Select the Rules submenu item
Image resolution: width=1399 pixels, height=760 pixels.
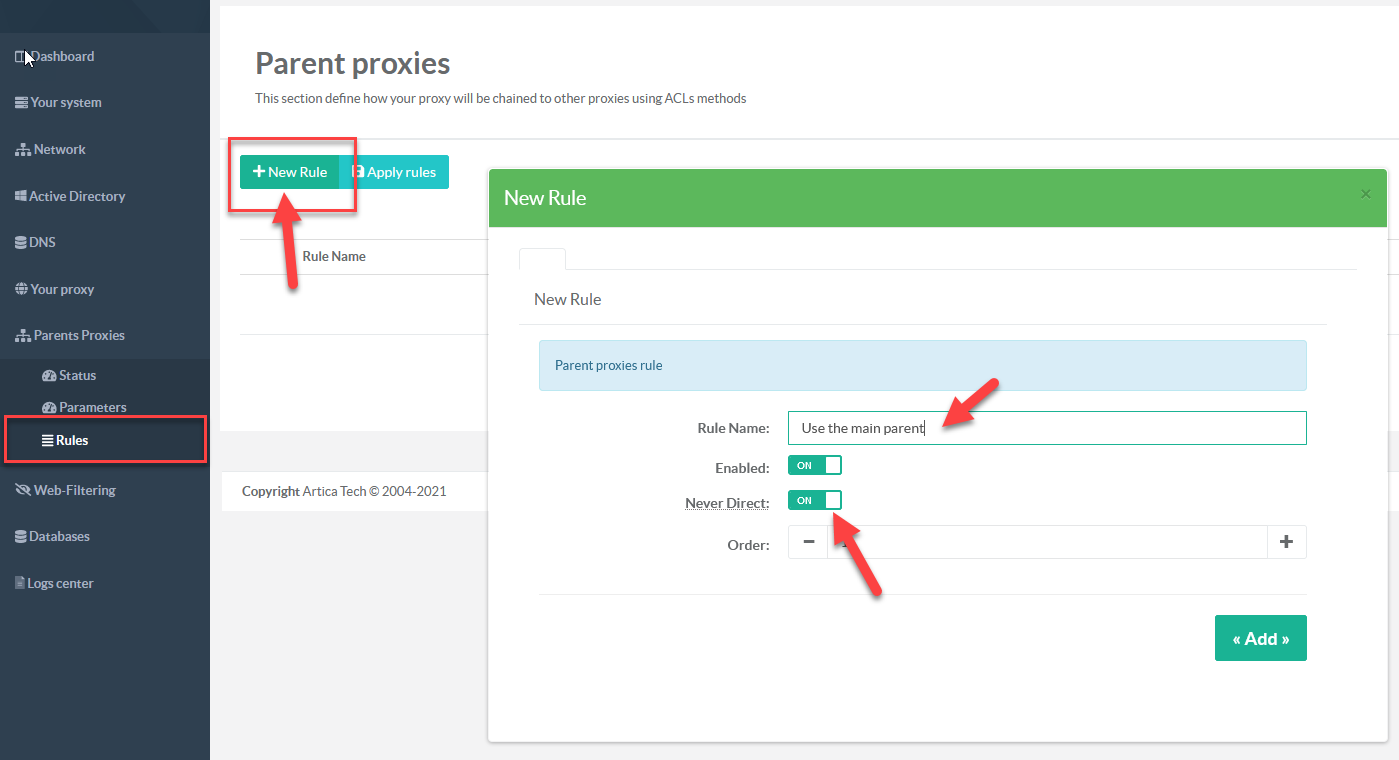click(71, 440)
